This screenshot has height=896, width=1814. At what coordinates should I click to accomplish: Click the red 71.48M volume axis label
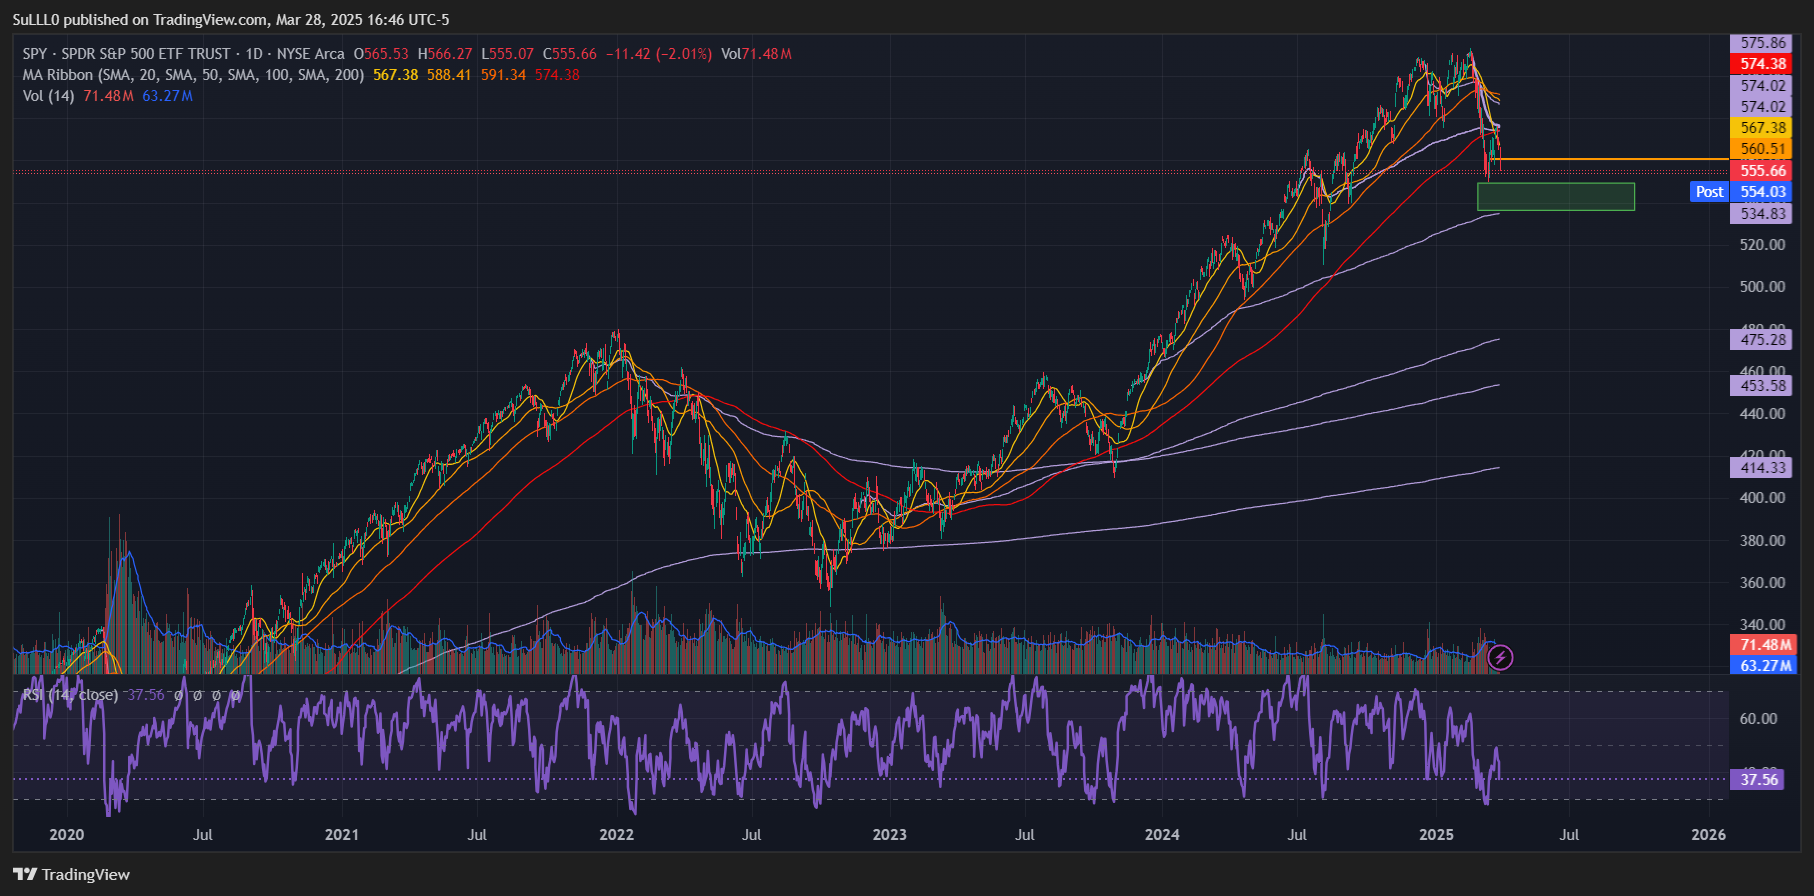(1763, 645)
